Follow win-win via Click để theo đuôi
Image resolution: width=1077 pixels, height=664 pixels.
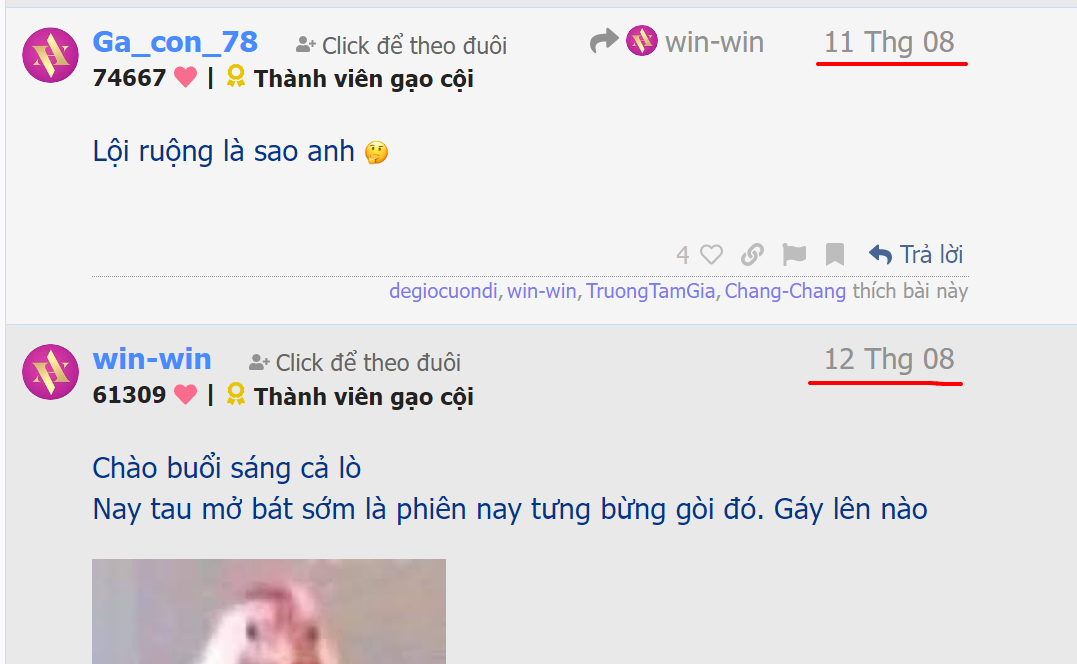pyautogui.click(x=354, y=363)
